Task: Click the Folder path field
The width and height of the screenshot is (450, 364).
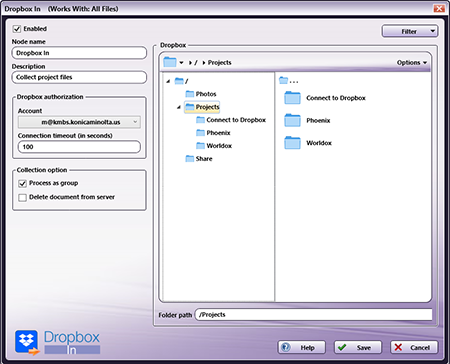Action: tap(313, 315)
